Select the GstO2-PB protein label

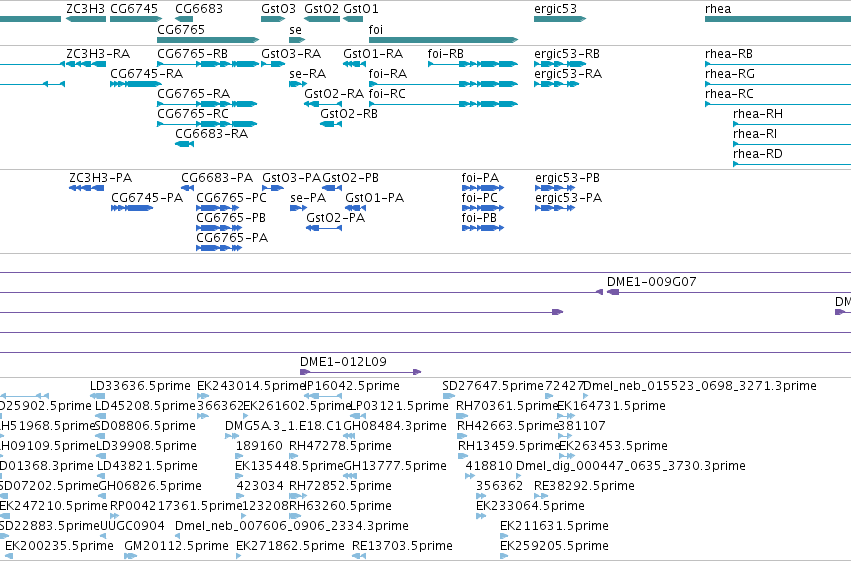click(351, 178)
